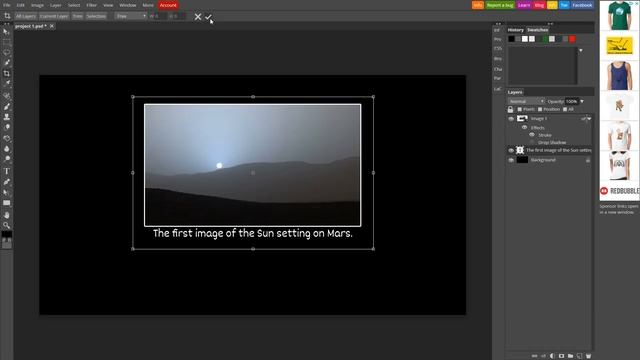Viewport: 640px width, 360px height.
Task: Enable visibility of the Drop Shadow effect
Action: point(532,142)
